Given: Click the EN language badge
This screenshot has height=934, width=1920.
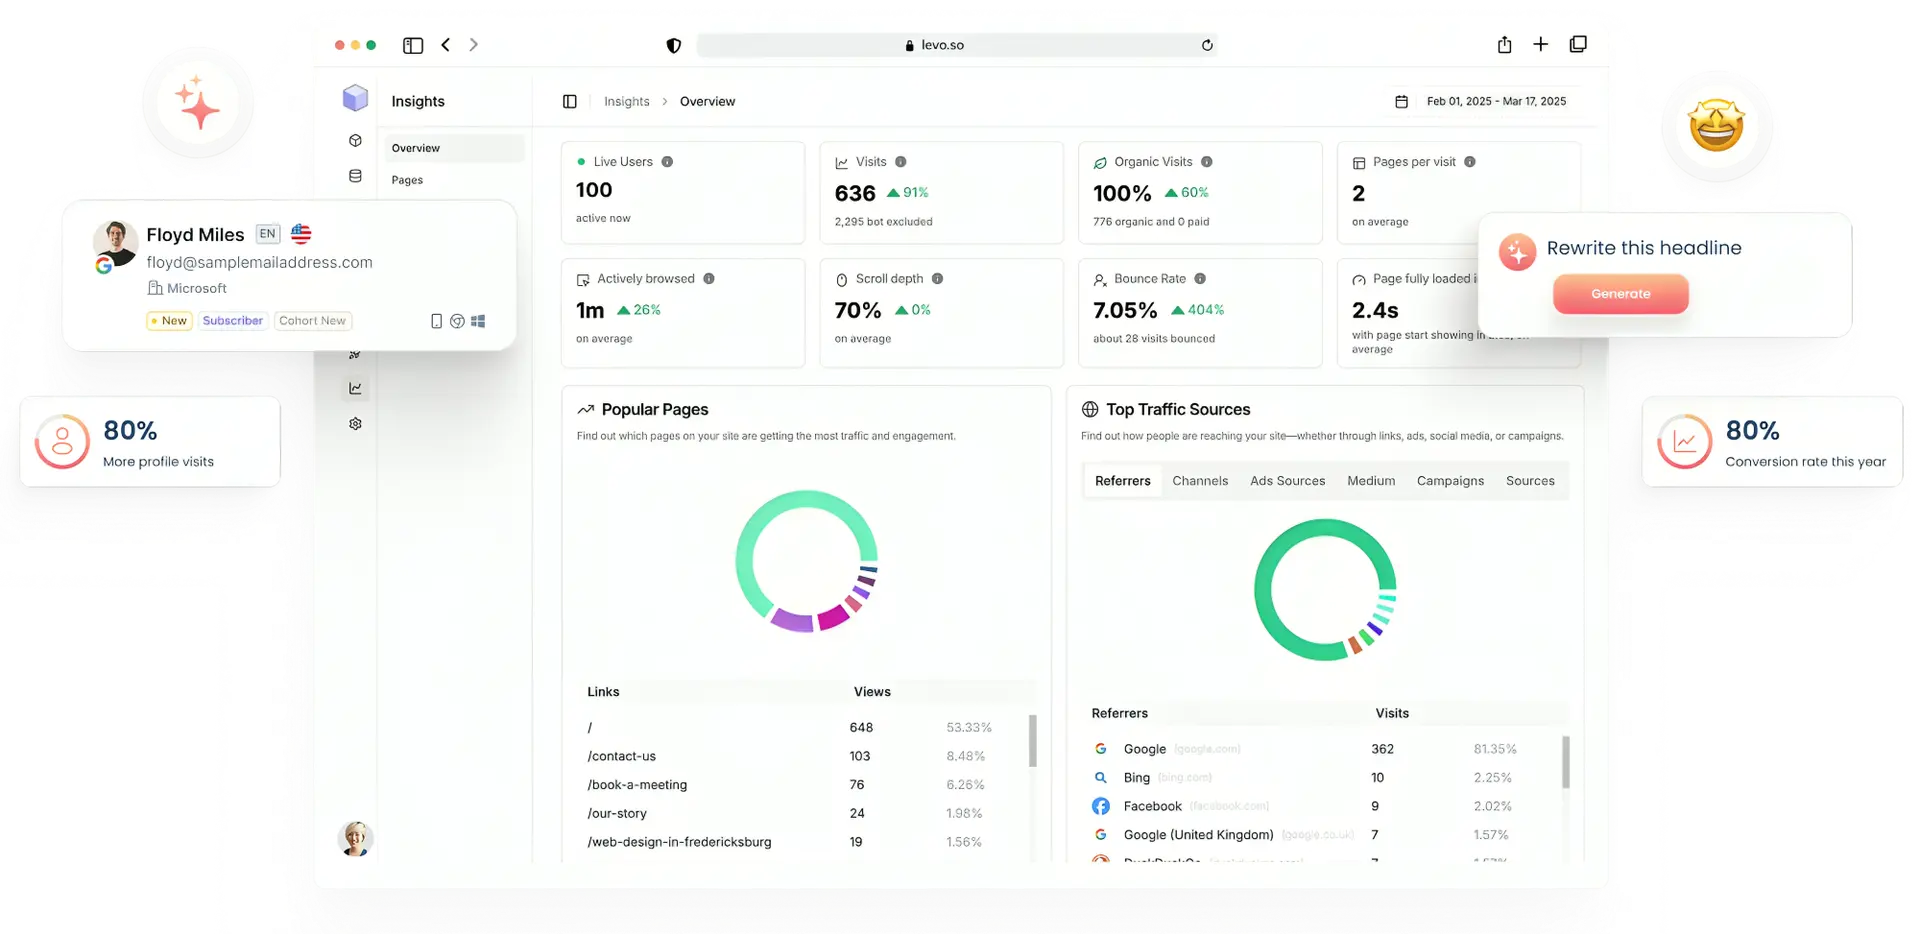Looking at the screenshot, I should pyautogui.click(x=267, y=234).
